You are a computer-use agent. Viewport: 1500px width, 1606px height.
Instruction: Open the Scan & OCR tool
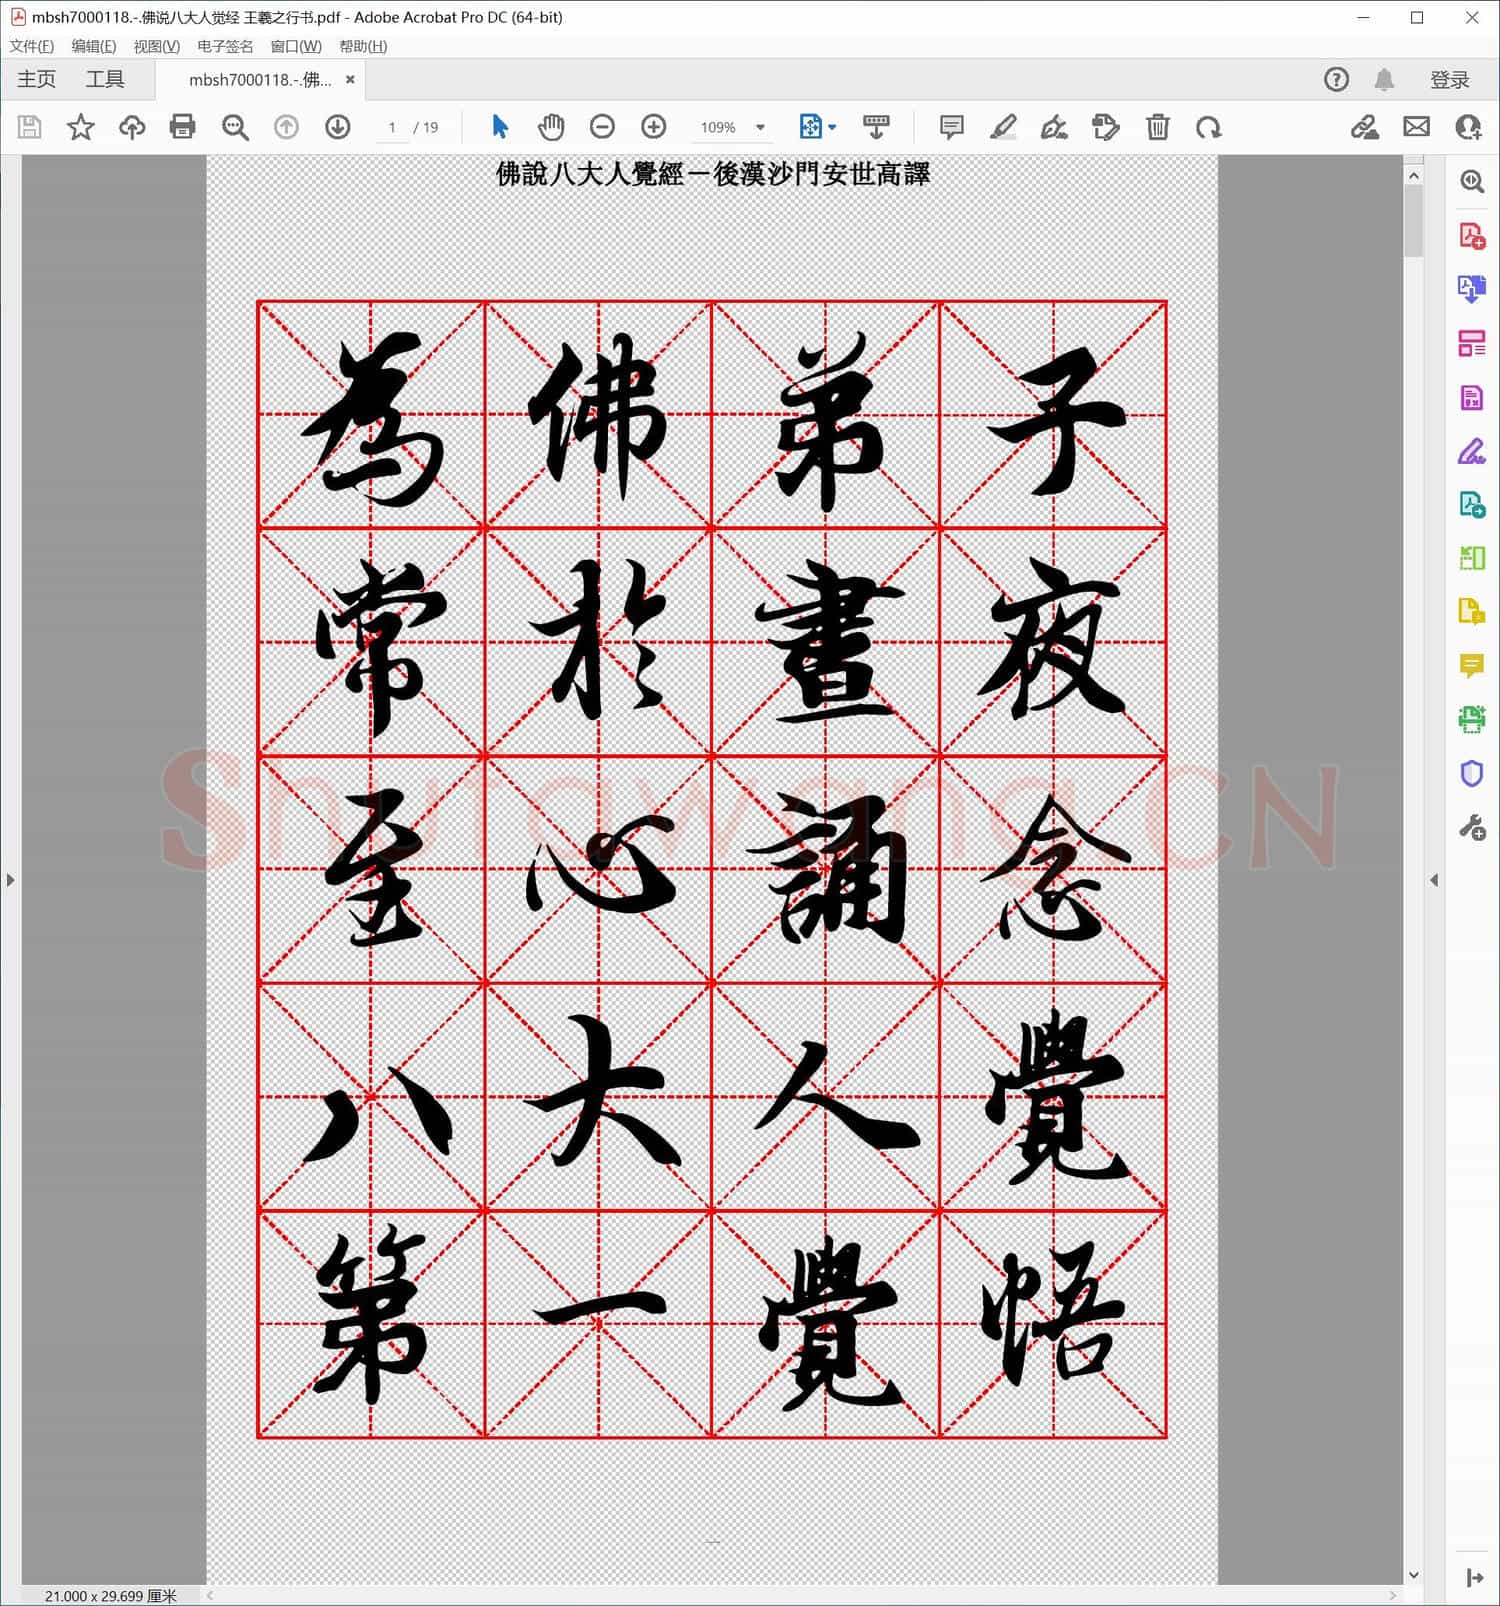pyautogui.click(x=1471, y=719)
